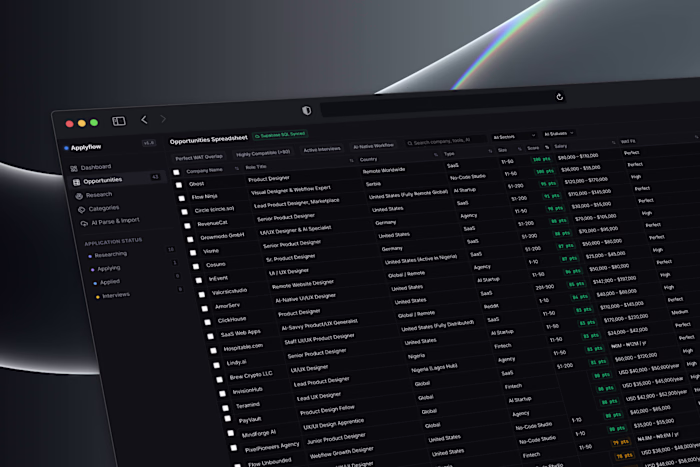This screenshot has width=700, height=467.
Task: Click the sort icon beside the Country header
Action: (435, 154)
